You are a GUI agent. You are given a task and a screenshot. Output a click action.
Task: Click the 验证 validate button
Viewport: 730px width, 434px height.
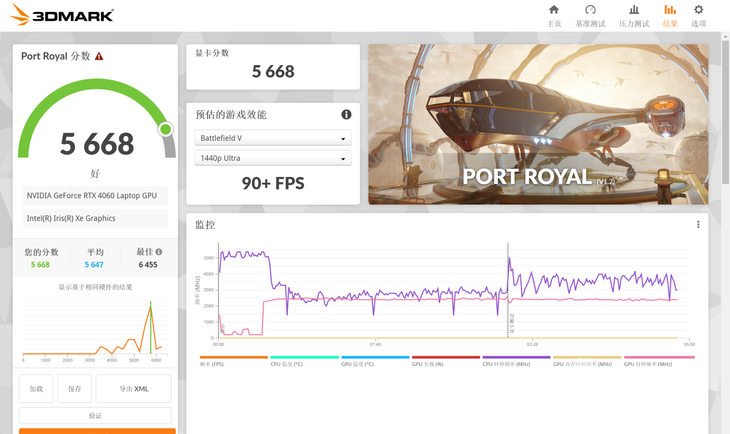[95, 415]
